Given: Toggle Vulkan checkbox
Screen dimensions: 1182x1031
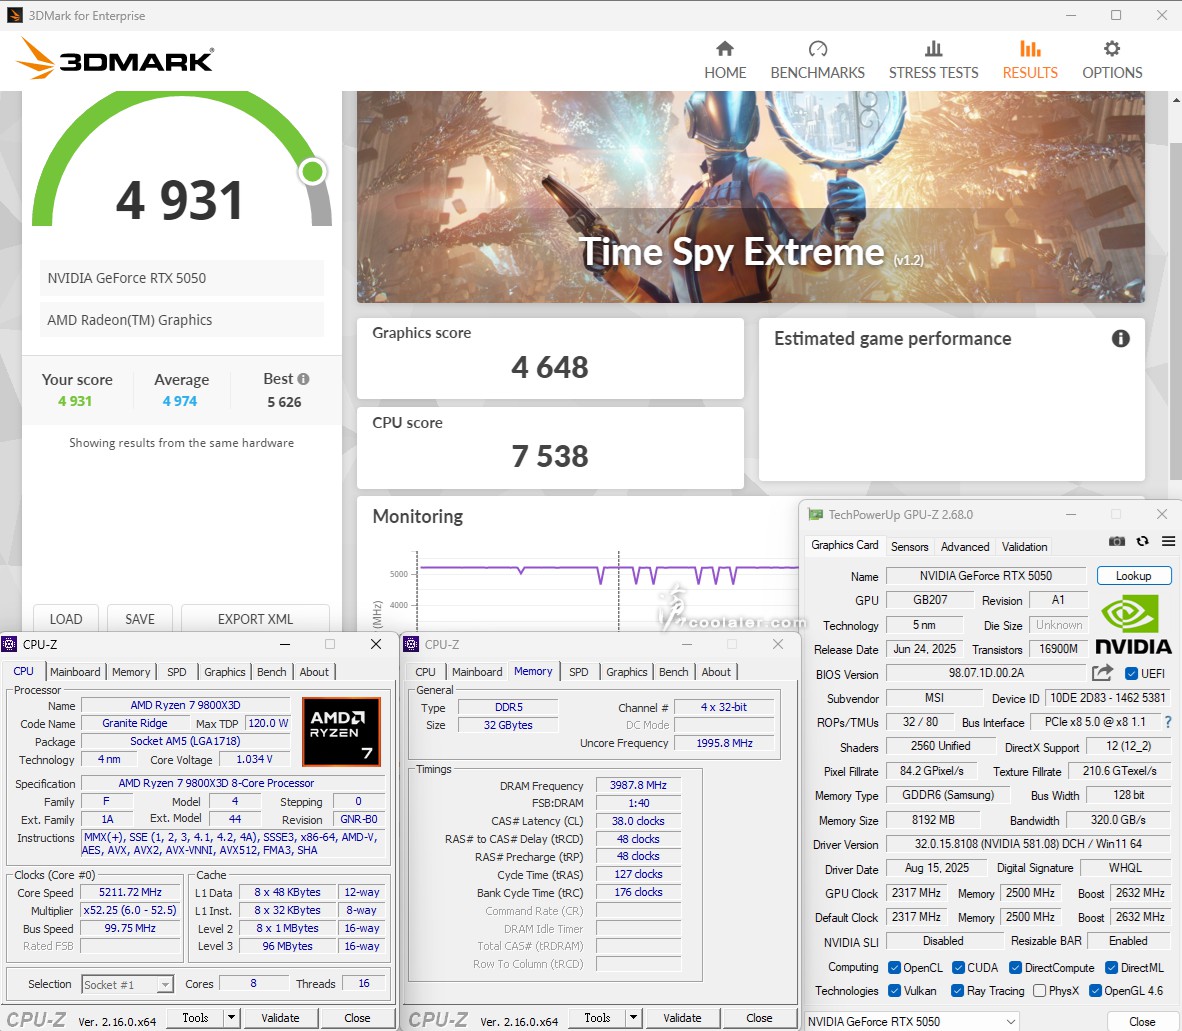Looking at the screenshot, I should point(894,990).
